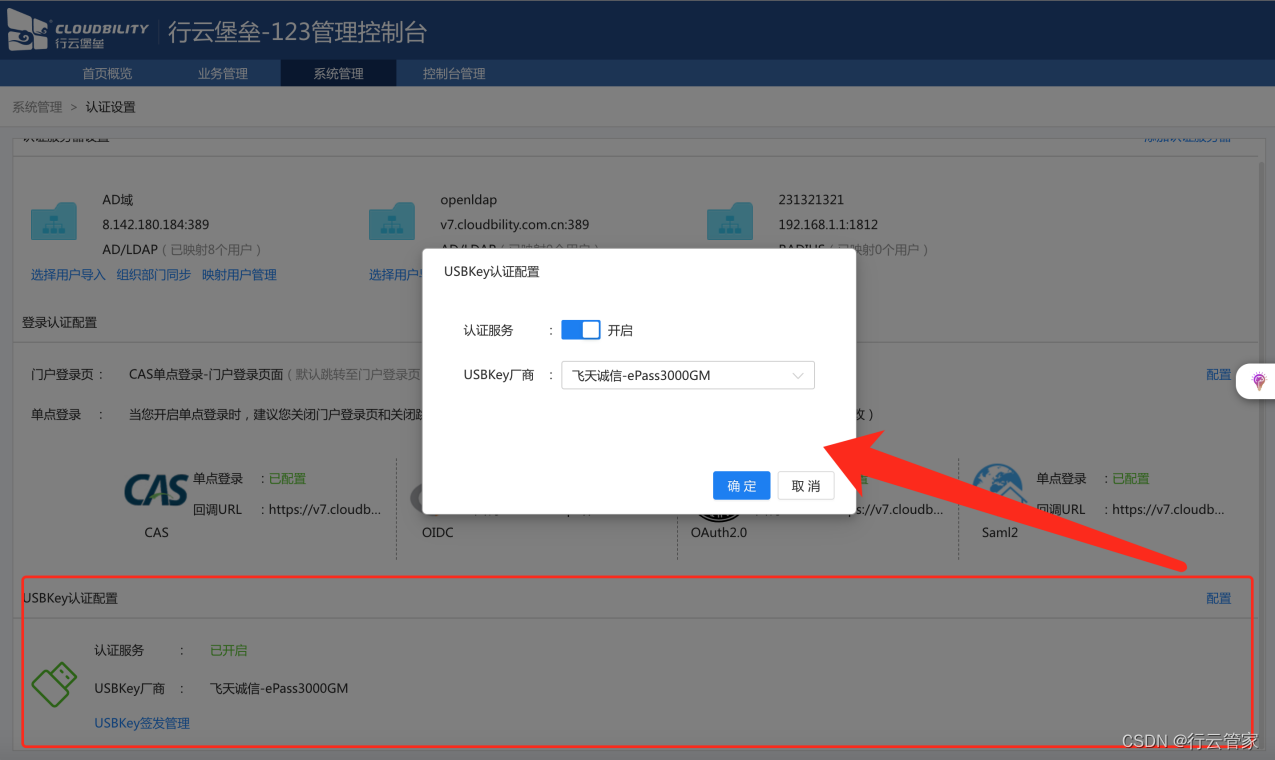This screenshot has width=1275, height=760.
Task: Click 系统管理 in the breadcrumb
Action: [37, 107]
